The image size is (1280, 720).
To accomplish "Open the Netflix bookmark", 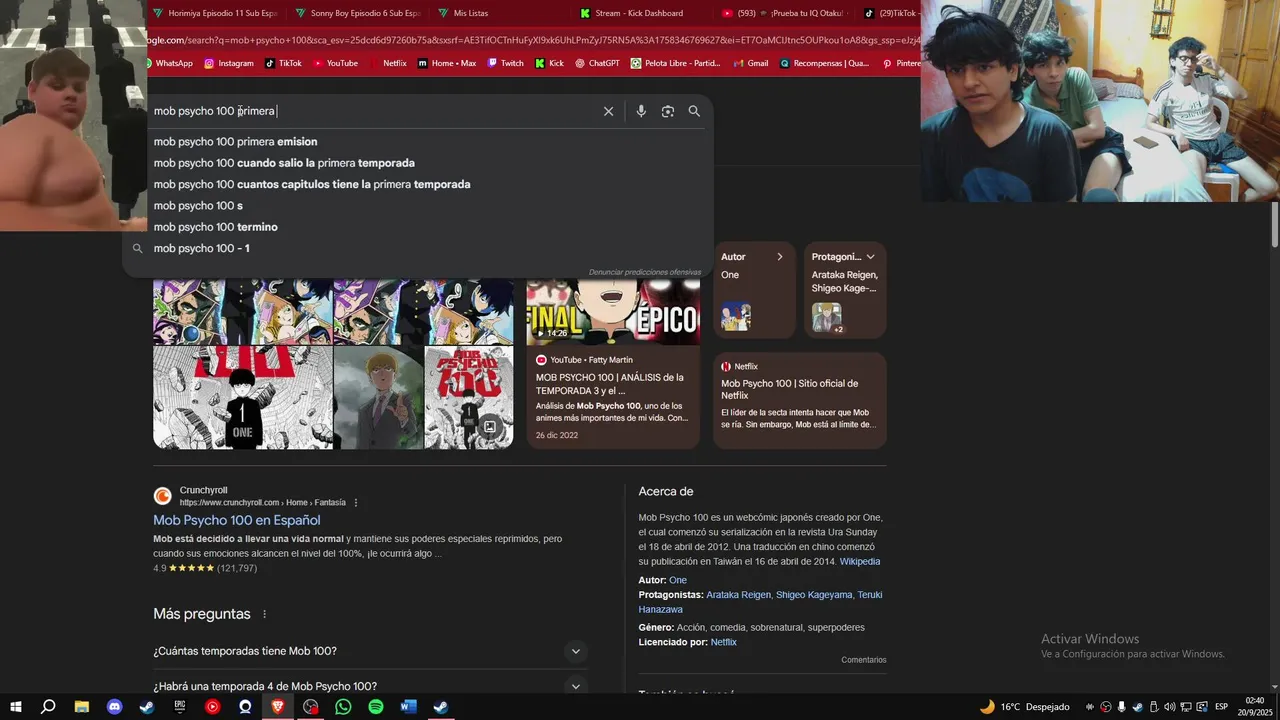I will tap(388, 63).
